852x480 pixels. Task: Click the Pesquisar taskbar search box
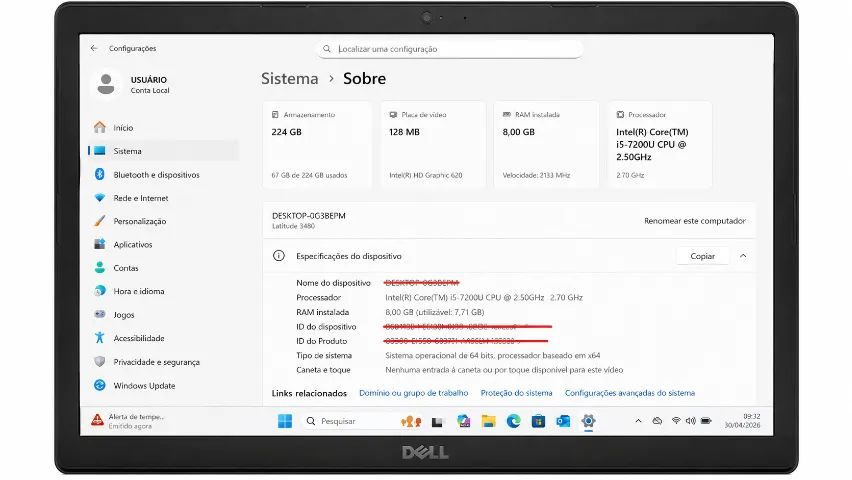[x=363, y=421]
